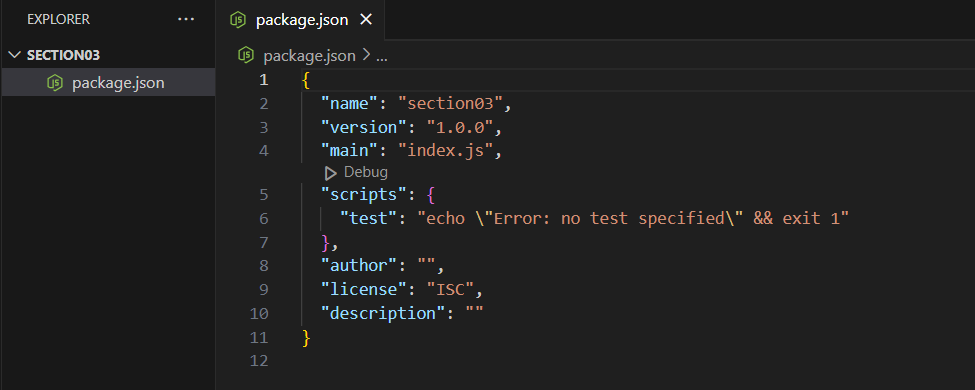
Task: Click the Debug play triangle above scripts
Action: tap(331, 173)
